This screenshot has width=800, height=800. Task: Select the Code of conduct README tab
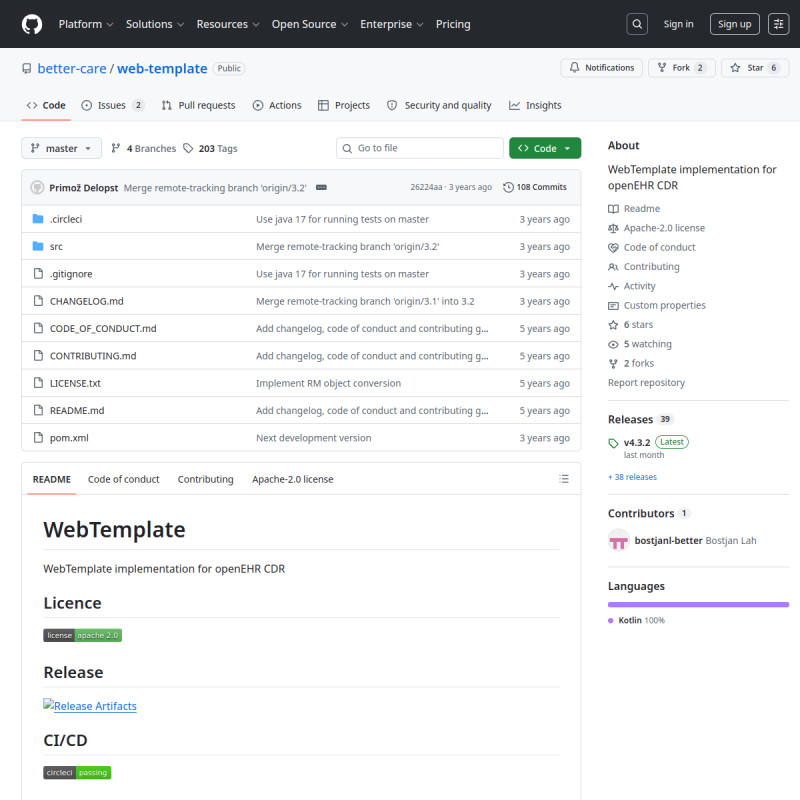[x=123, y=479]
